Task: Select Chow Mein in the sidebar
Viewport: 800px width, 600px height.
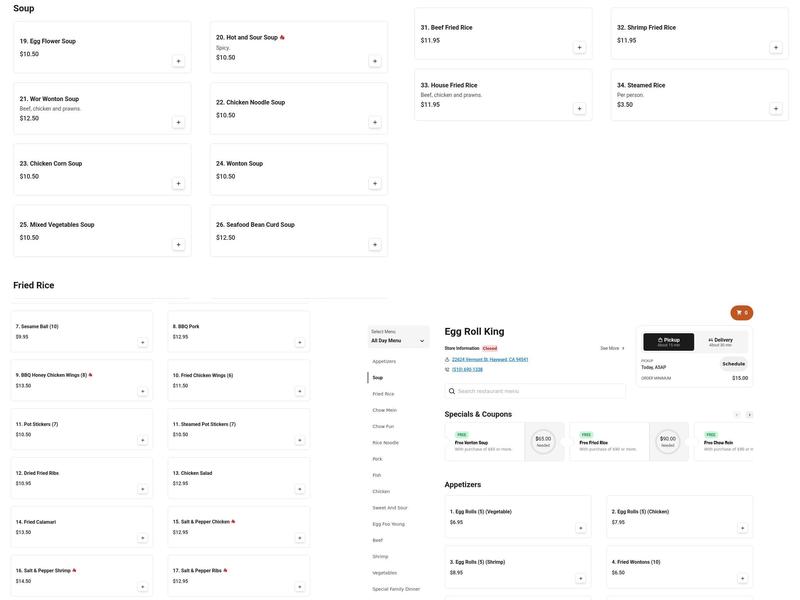Action: pyautogui.click(x=385, y=410)
